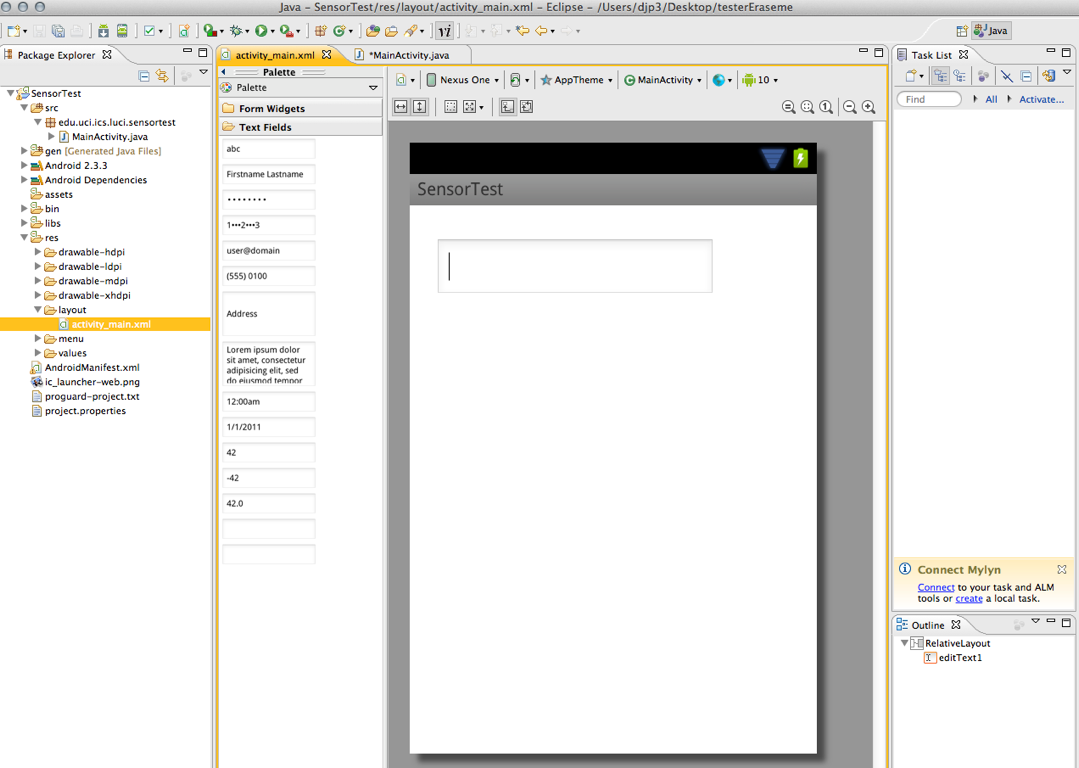
Task: Click Collapse All in Package Explorer
Action: click(144, 76)
